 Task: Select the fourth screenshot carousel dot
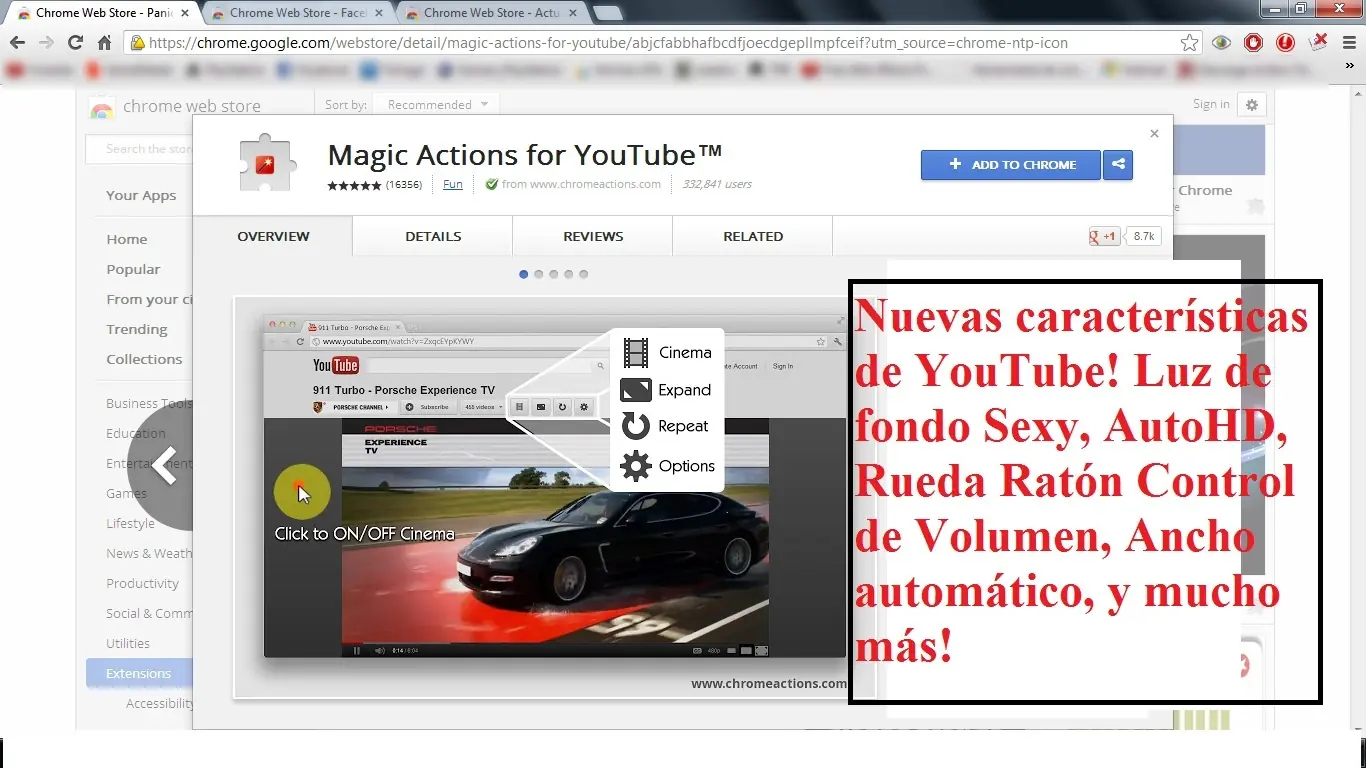coord(569,274)
